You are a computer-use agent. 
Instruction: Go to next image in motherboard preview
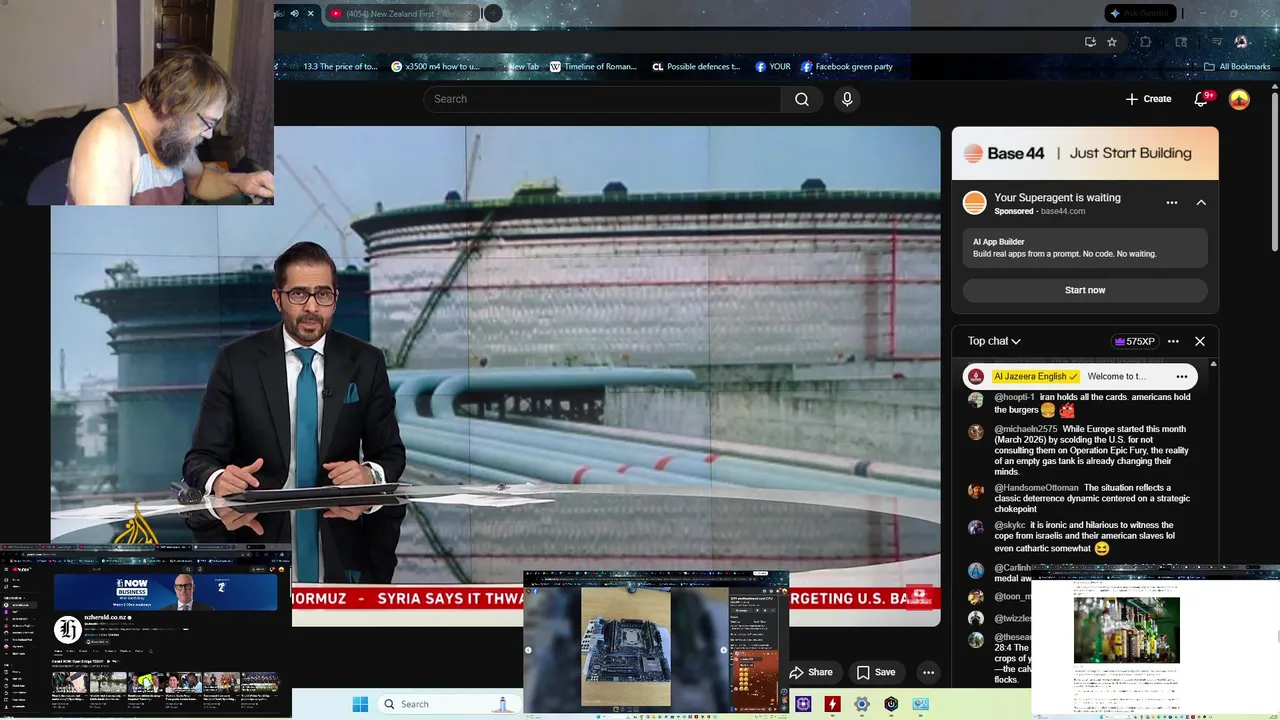tap(723, 650)
